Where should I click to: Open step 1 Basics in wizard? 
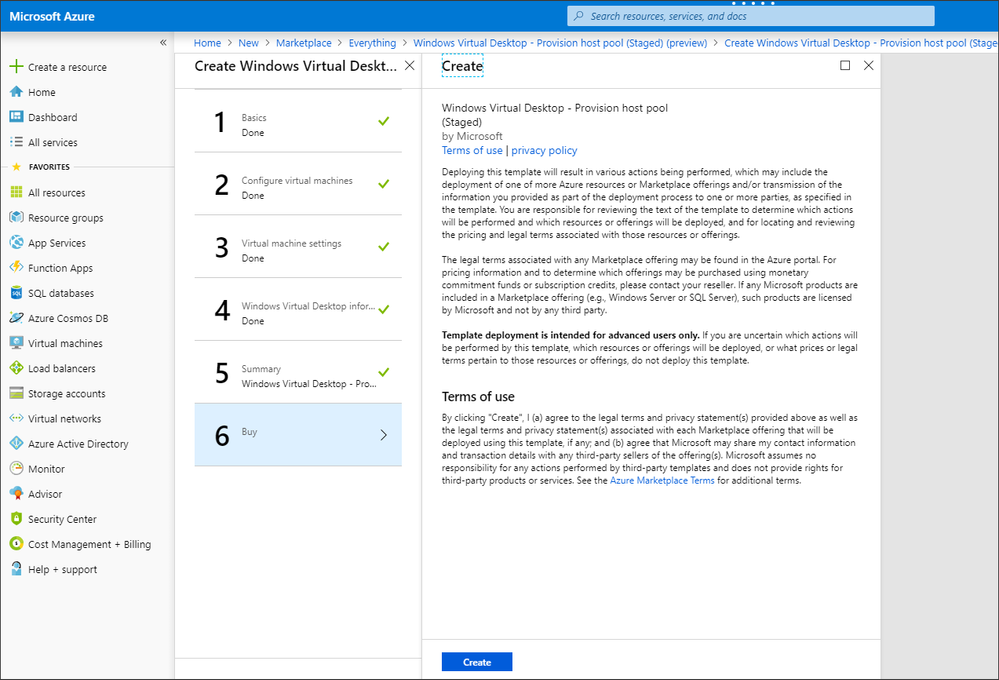pos(298,121)
